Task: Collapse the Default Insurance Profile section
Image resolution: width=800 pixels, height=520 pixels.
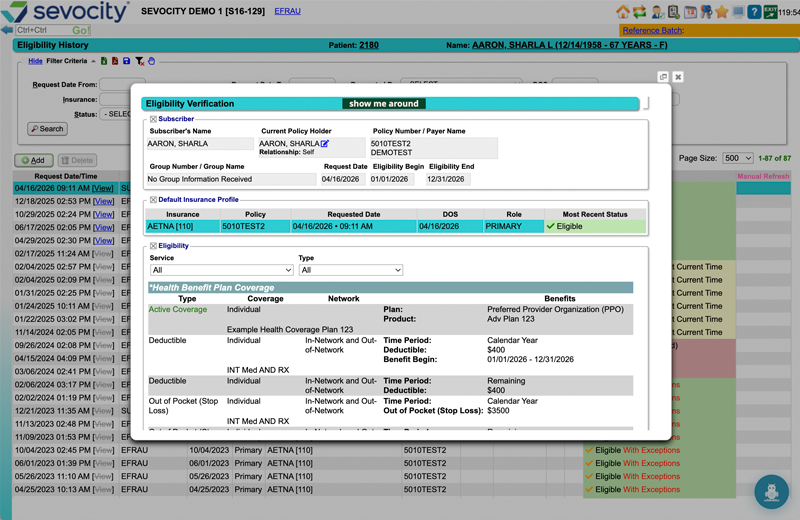Action: coord(153,200)
